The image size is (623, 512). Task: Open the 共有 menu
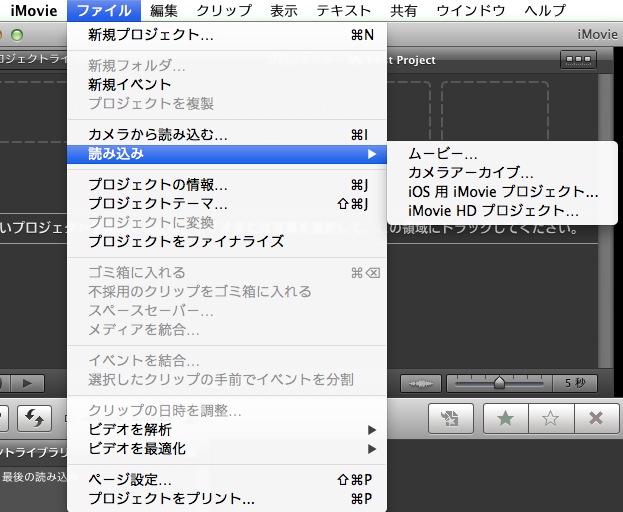403,10
